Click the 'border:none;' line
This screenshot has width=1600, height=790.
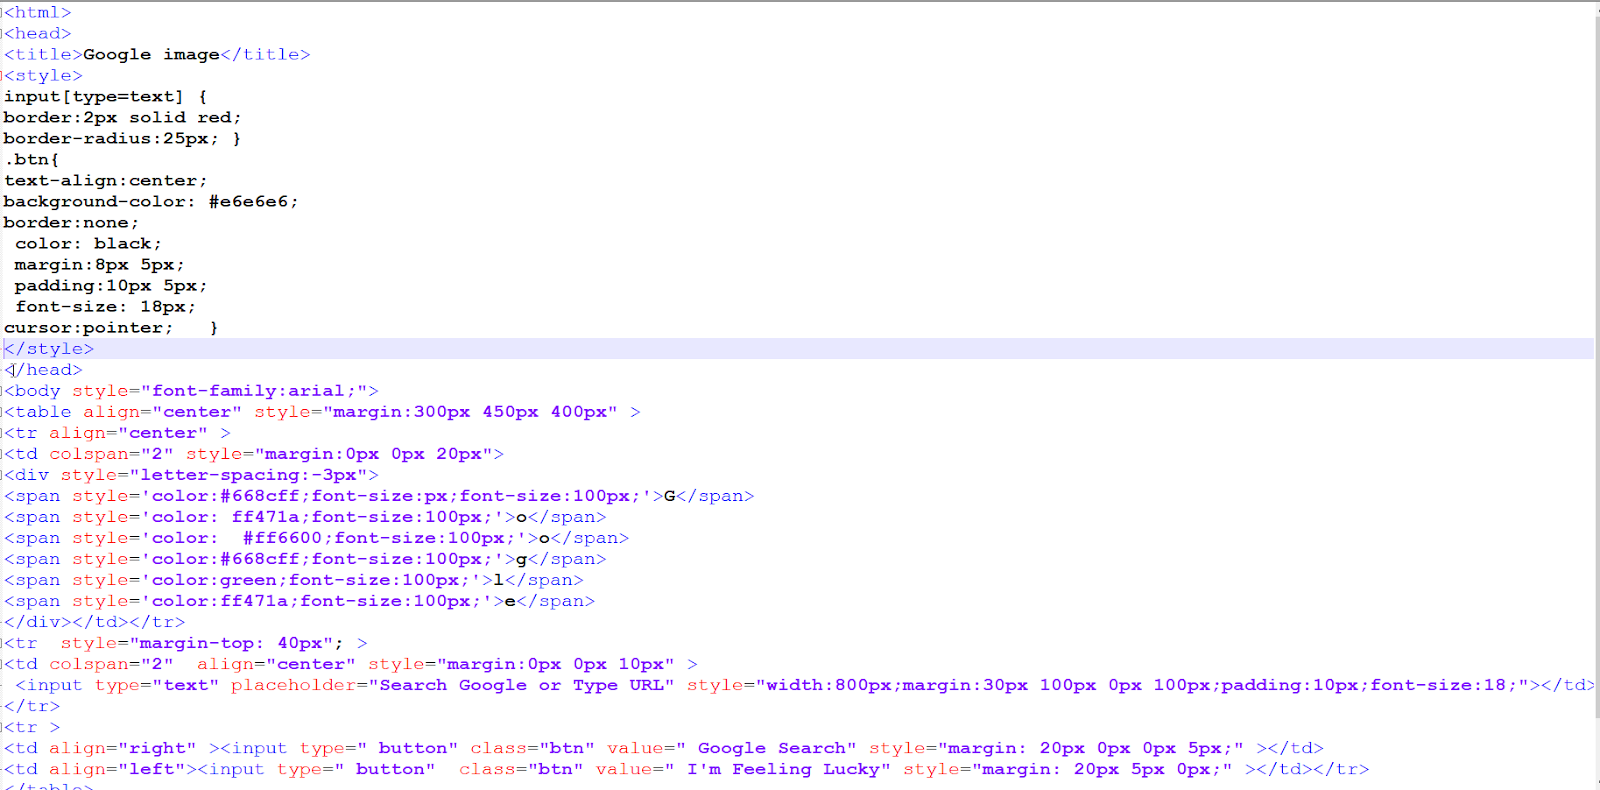71,222
